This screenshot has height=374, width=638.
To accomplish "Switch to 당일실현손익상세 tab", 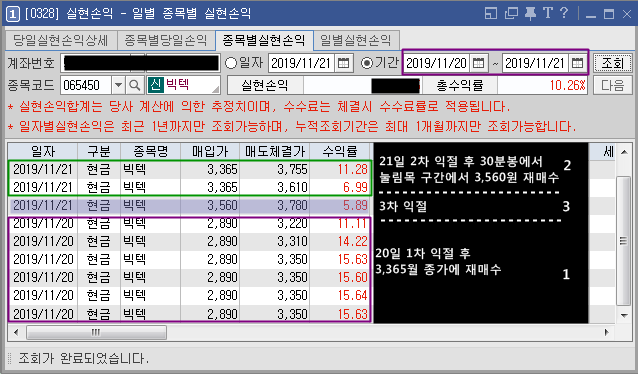I will click(x=61, y=40).
